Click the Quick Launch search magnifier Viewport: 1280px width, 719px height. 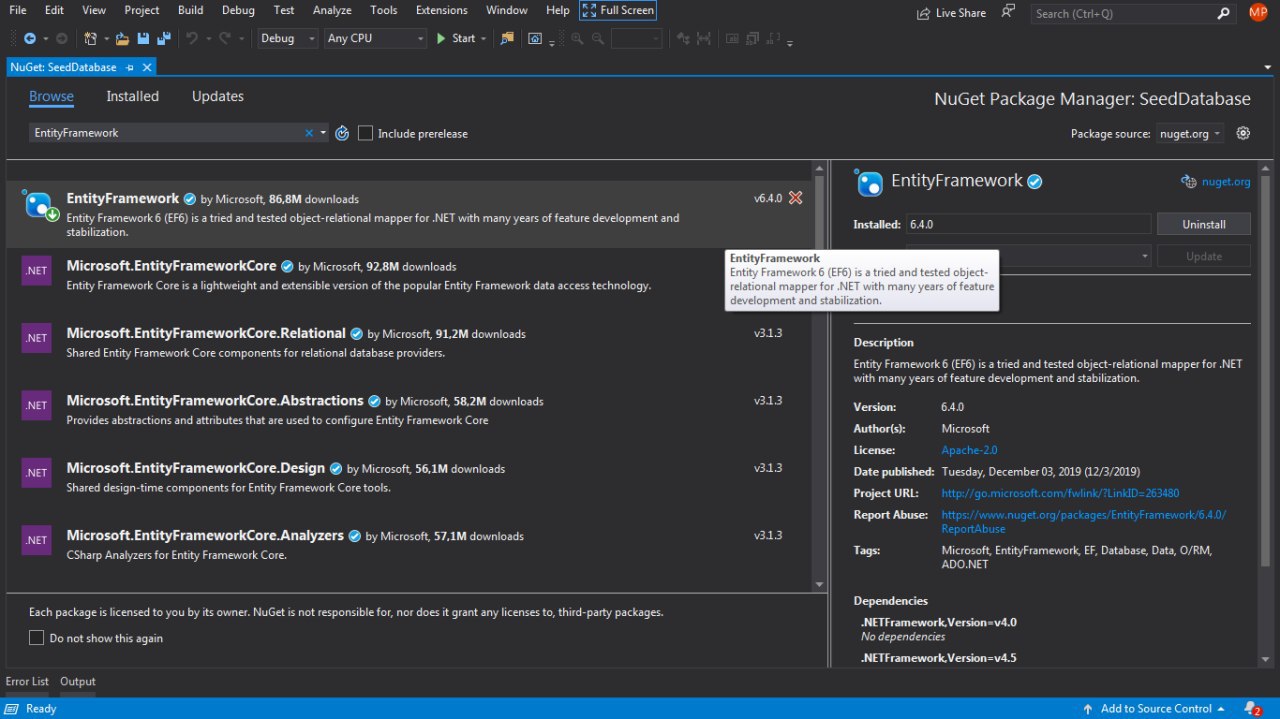tap(1224, 13)
